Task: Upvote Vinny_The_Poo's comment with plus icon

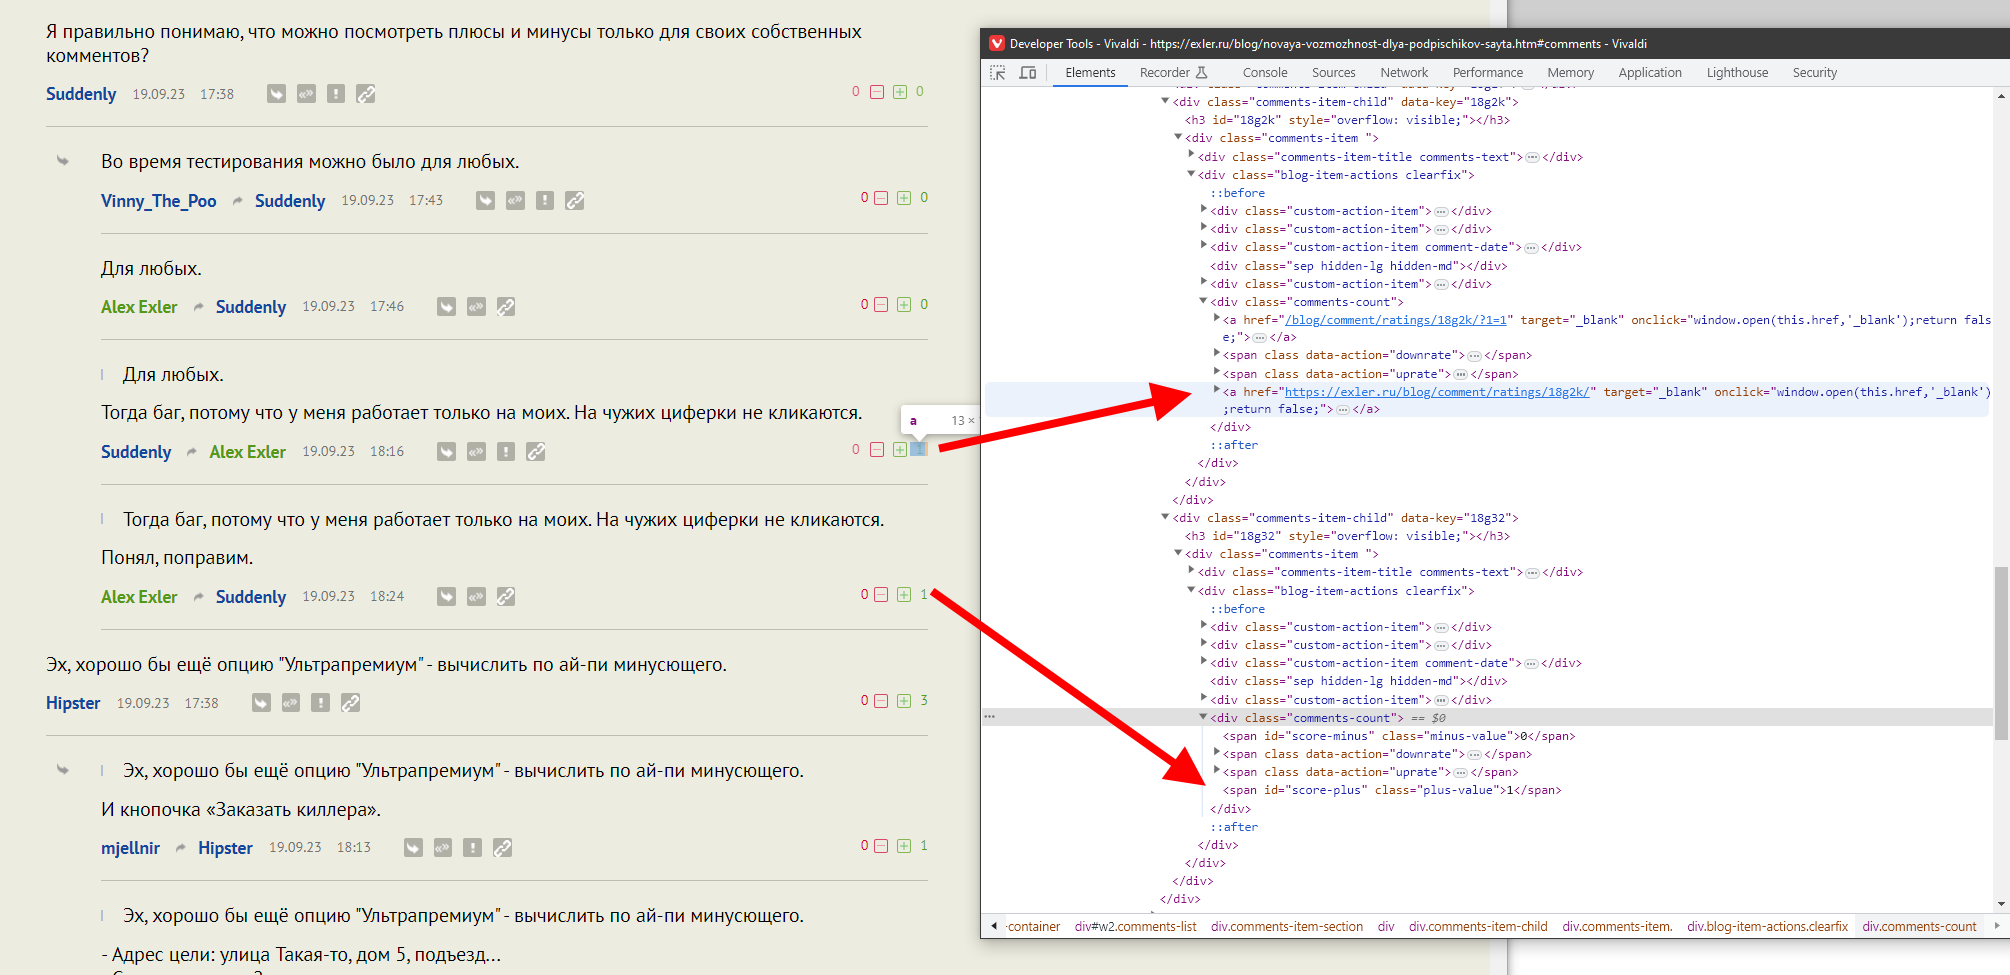Action: 904,198
